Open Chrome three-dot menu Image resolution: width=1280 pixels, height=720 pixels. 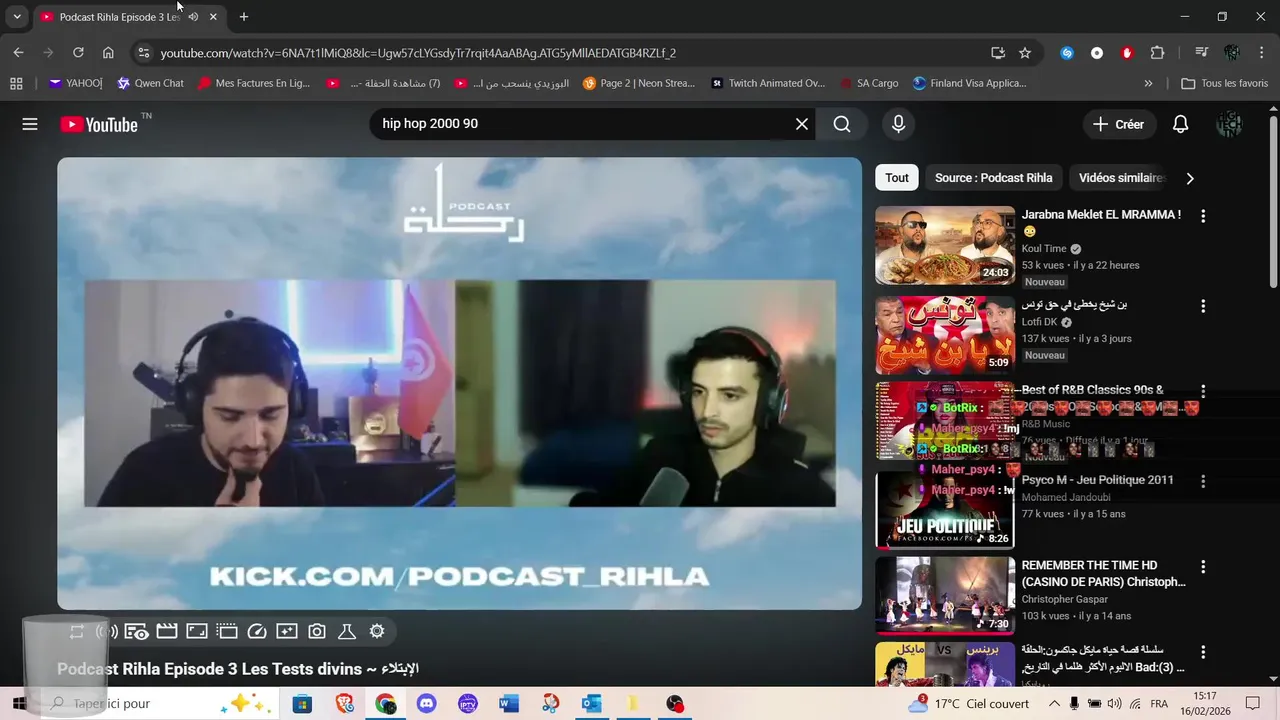1261,53
